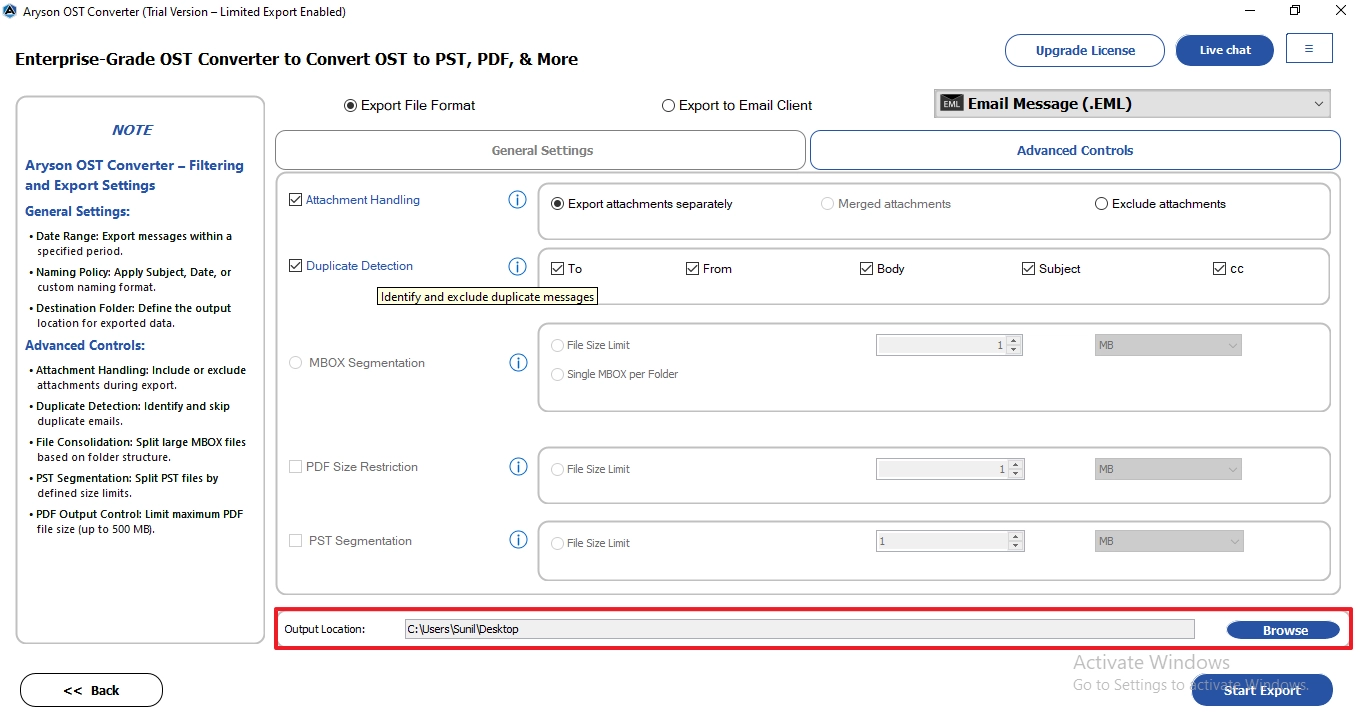Image resolution: width=1366 pixels, height=728 pixels.
Task: Click the MBOX file size value spinner
Action: 949,345
